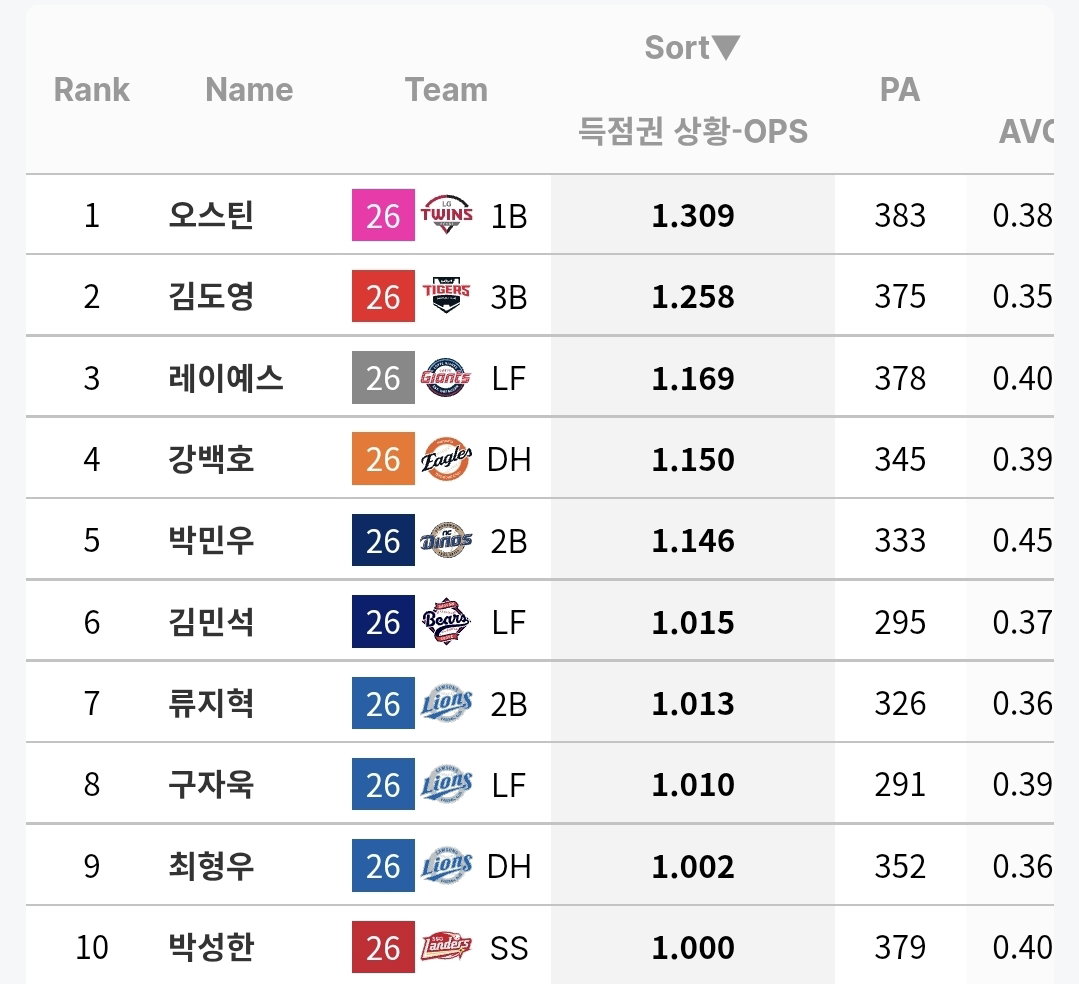The height and width of the screenshot is (984, 1079).
Task: Click the Lotte Giants team logo
Action: [446, 378]
